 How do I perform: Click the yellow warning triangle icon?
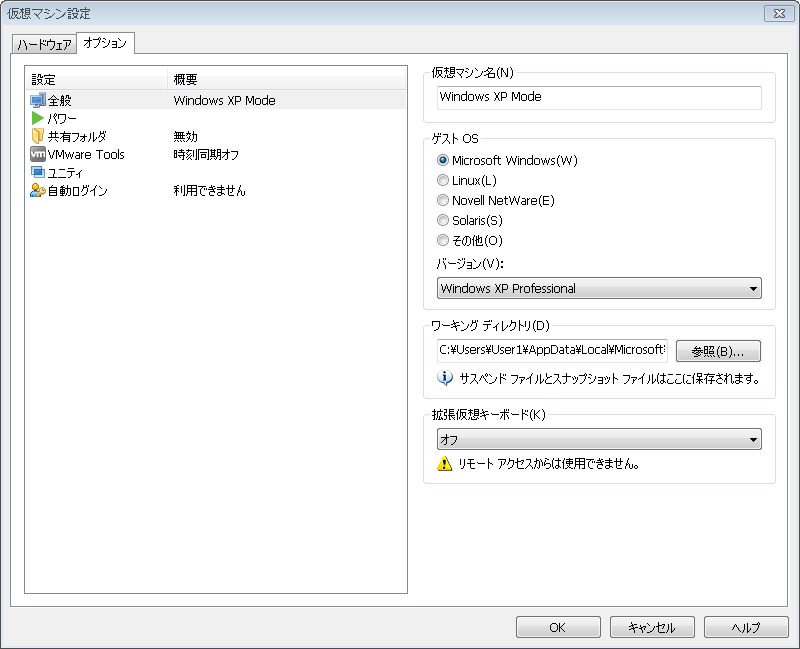(444, 463)
